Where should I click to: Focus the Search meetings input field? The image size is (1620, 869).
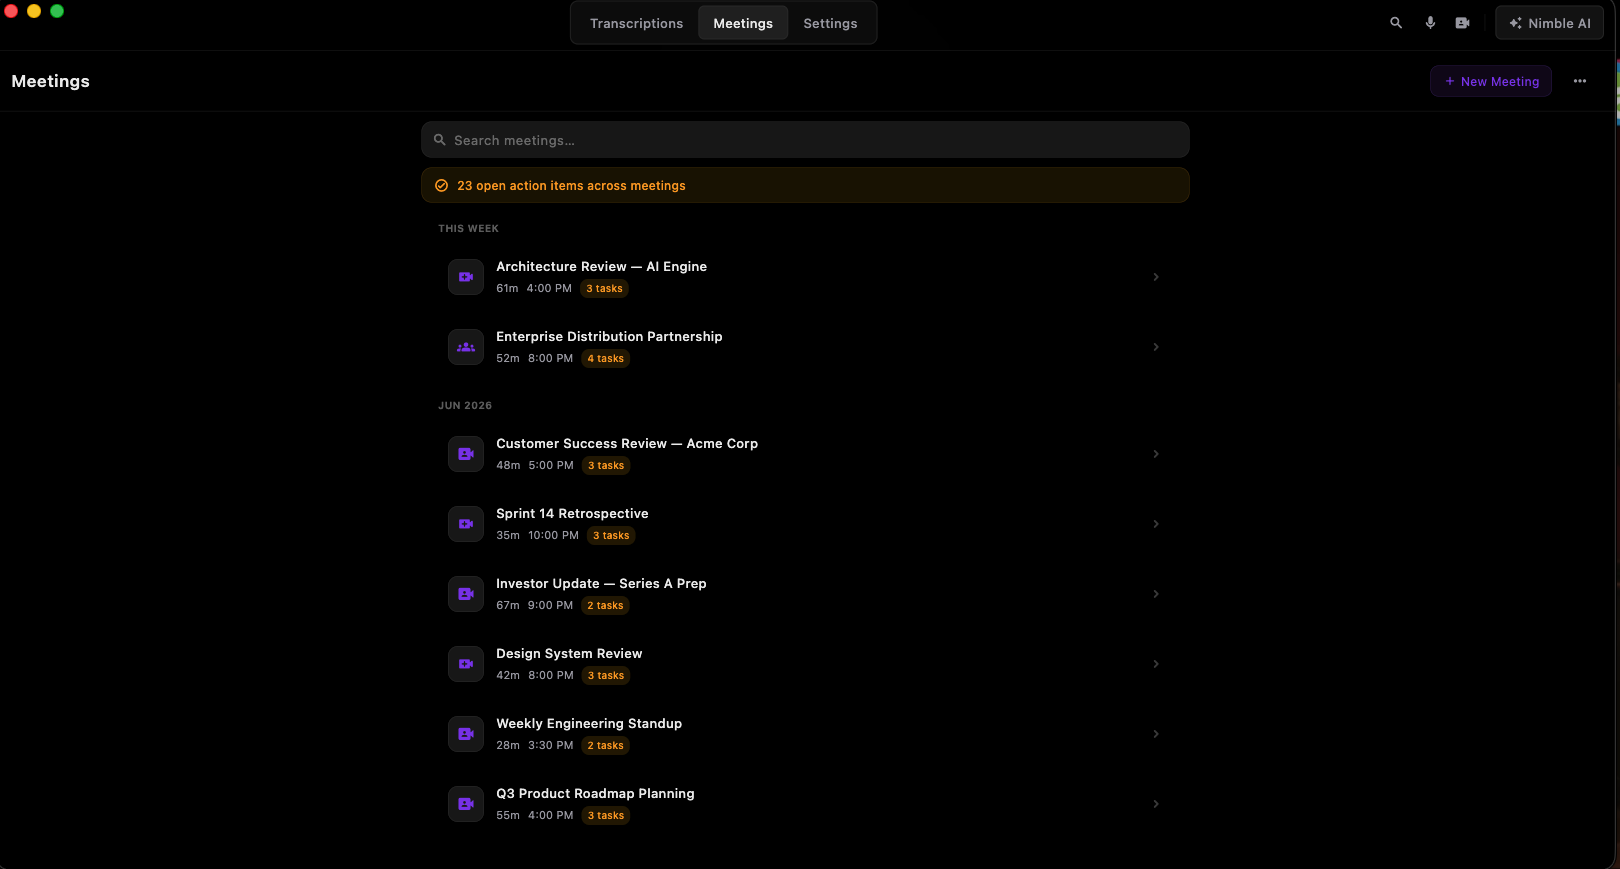pos(805,140)
